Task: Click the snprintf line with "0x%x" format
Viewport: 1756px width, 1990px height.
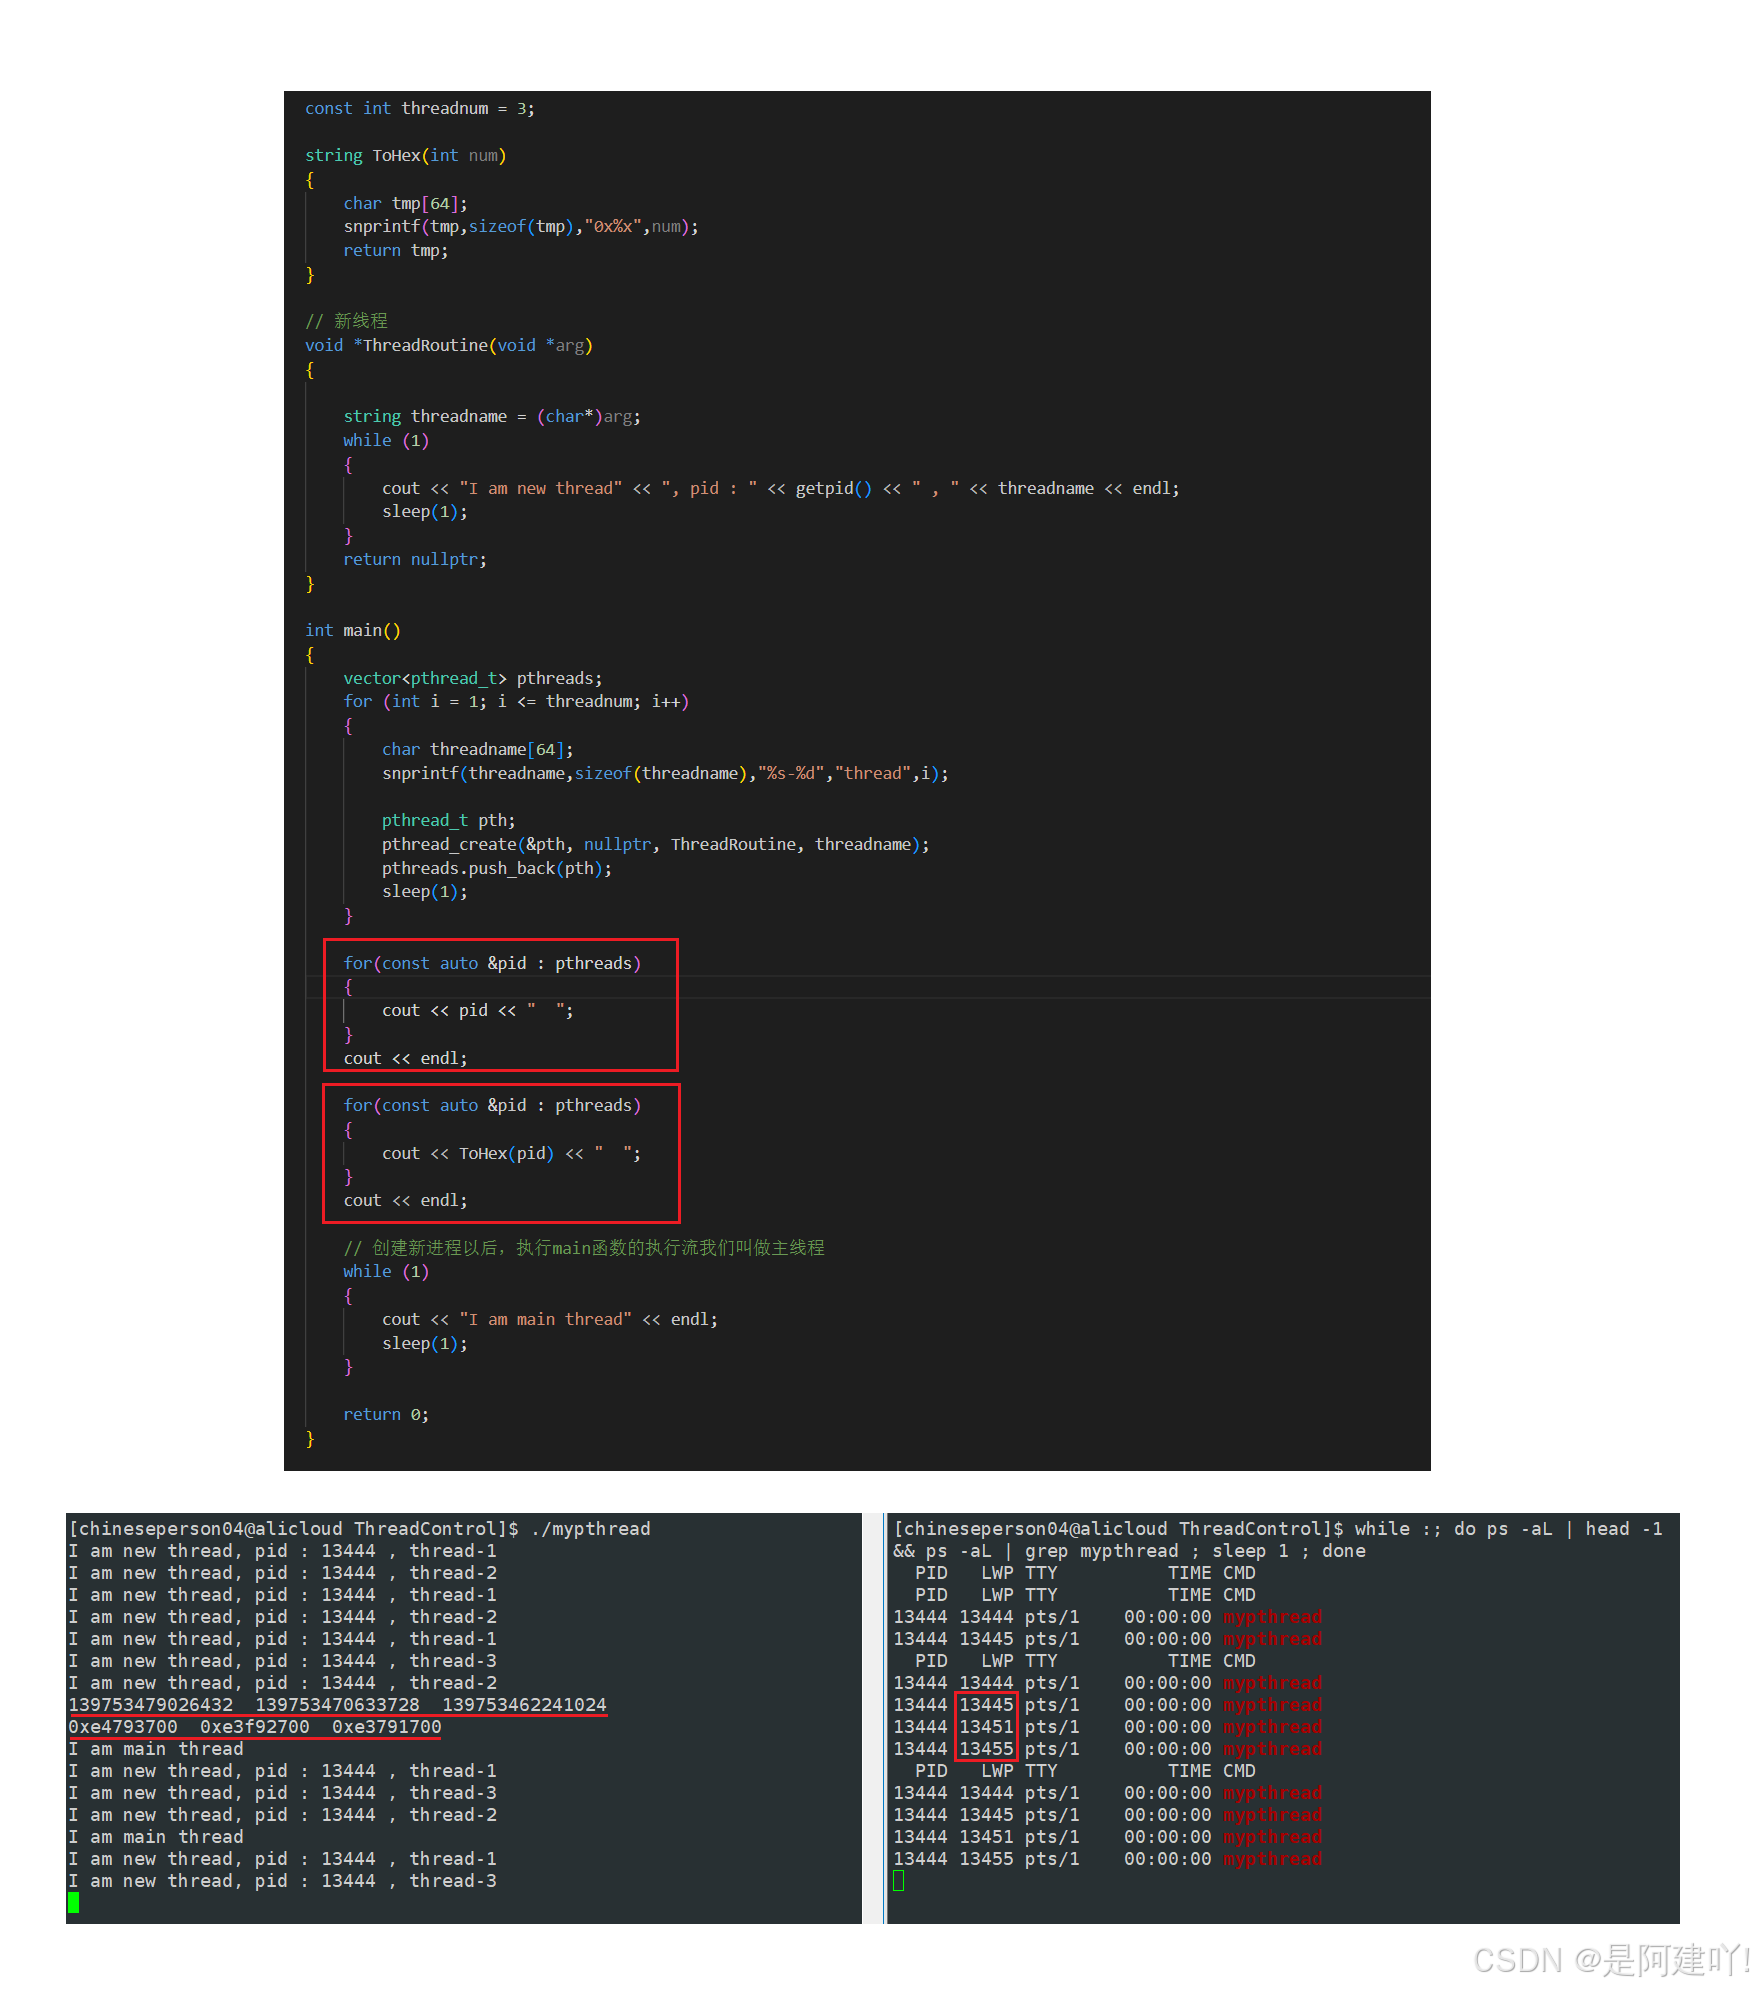Action: coord(521,226)
